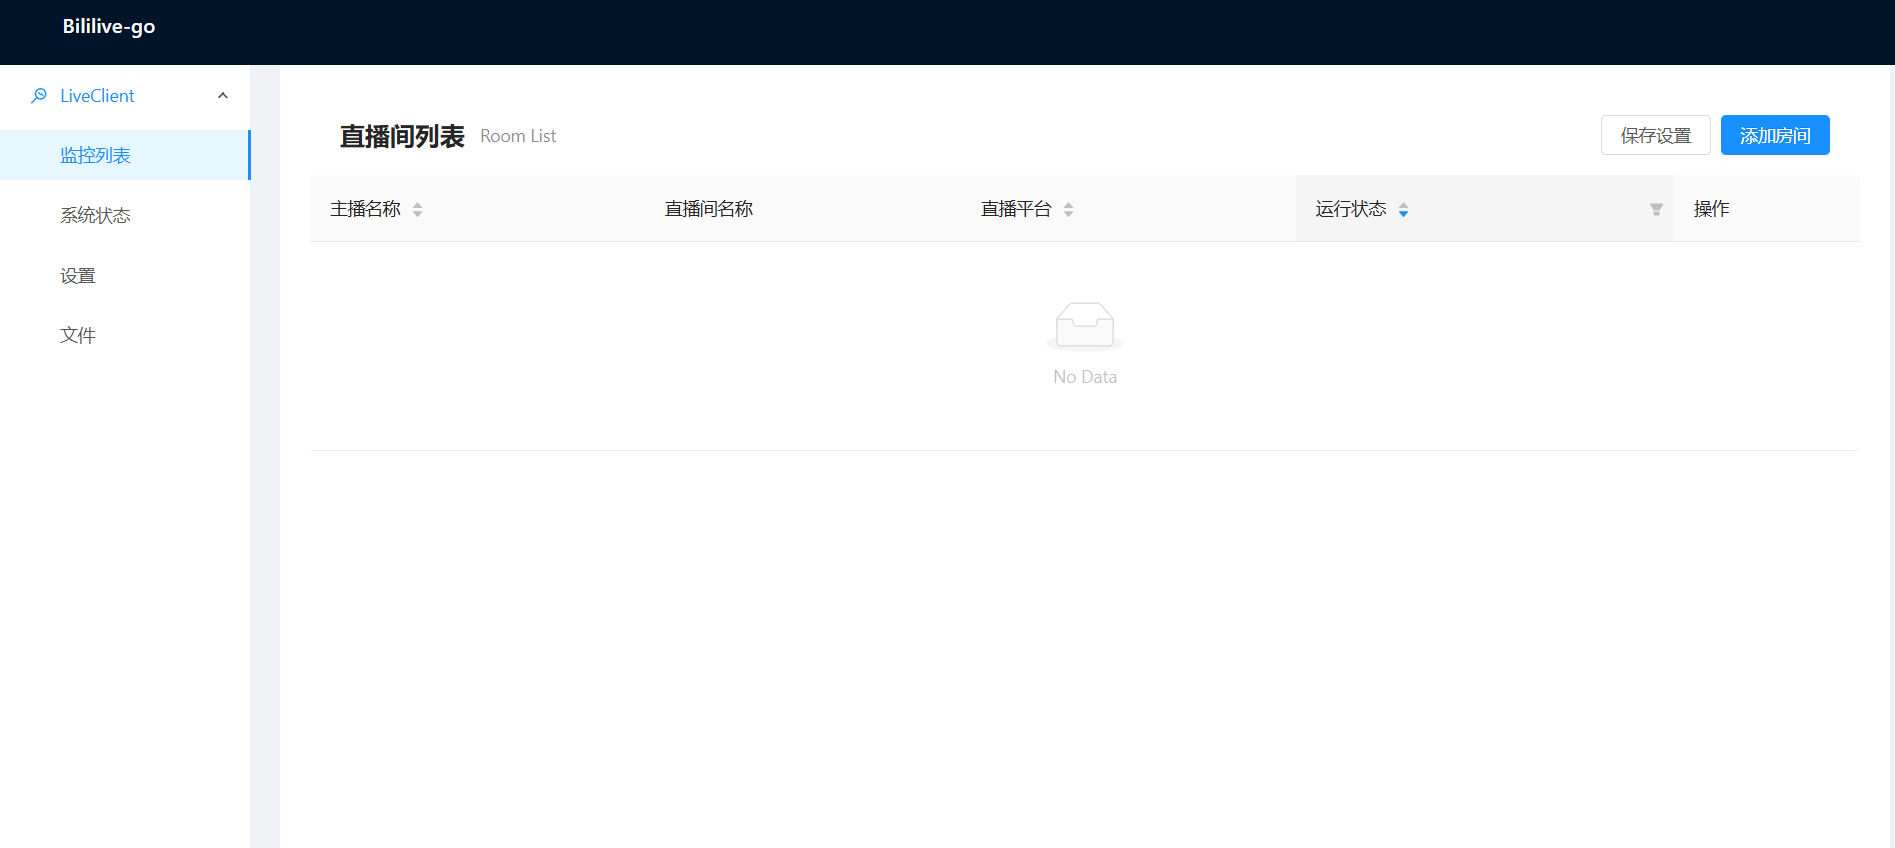Click the empty inbox No Data icon
The image size is (1895, 848).
pyautogui.click(x=1084, y=326)
